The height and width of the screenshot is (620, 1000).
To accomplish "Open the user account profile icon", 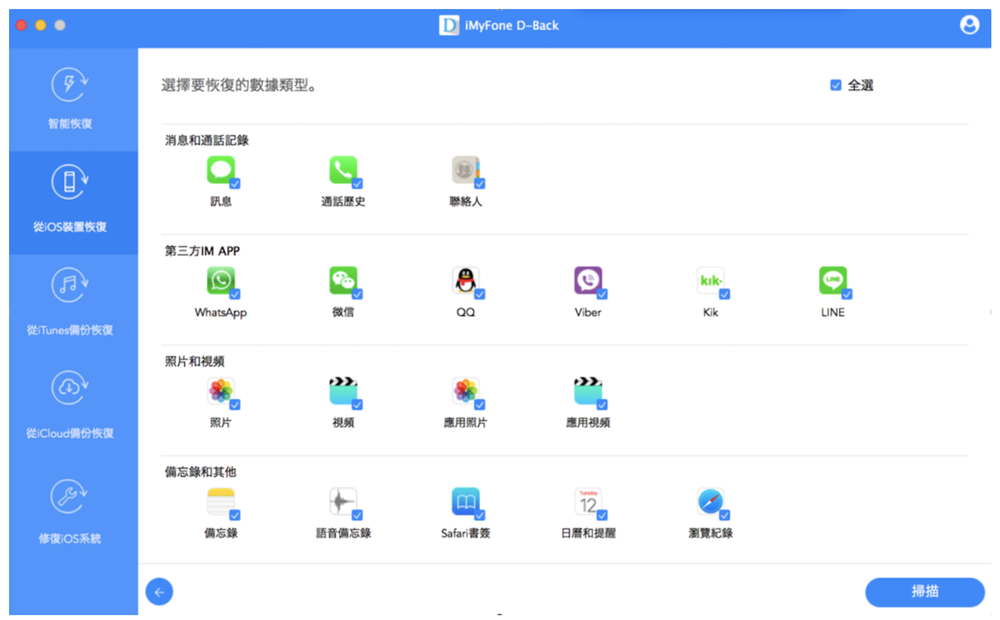I will [x=969, y=25].
